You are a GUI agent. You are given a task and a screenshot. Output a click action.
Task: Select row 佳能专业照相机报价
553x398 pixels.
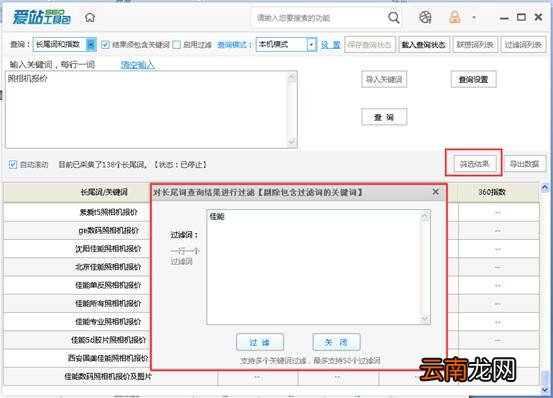pyautogui.click(x=108, y=322)
